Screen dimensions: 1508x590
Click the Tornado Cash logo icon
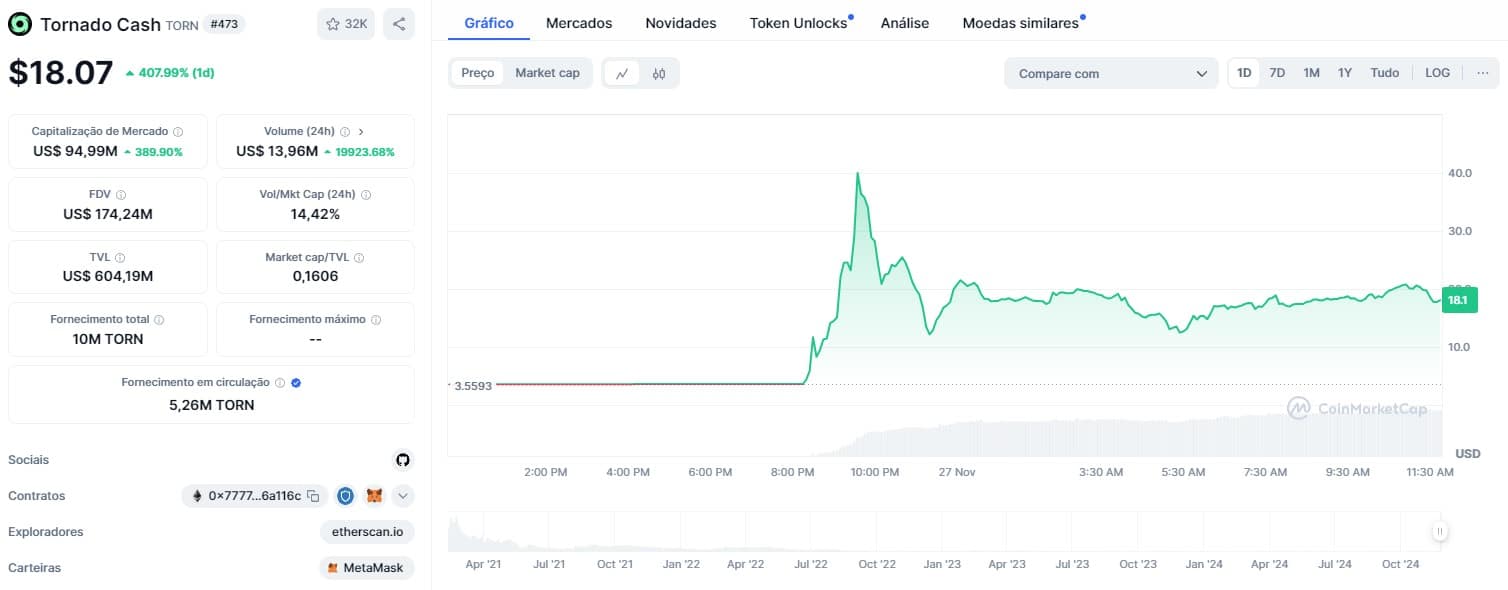tap(20, 24)
